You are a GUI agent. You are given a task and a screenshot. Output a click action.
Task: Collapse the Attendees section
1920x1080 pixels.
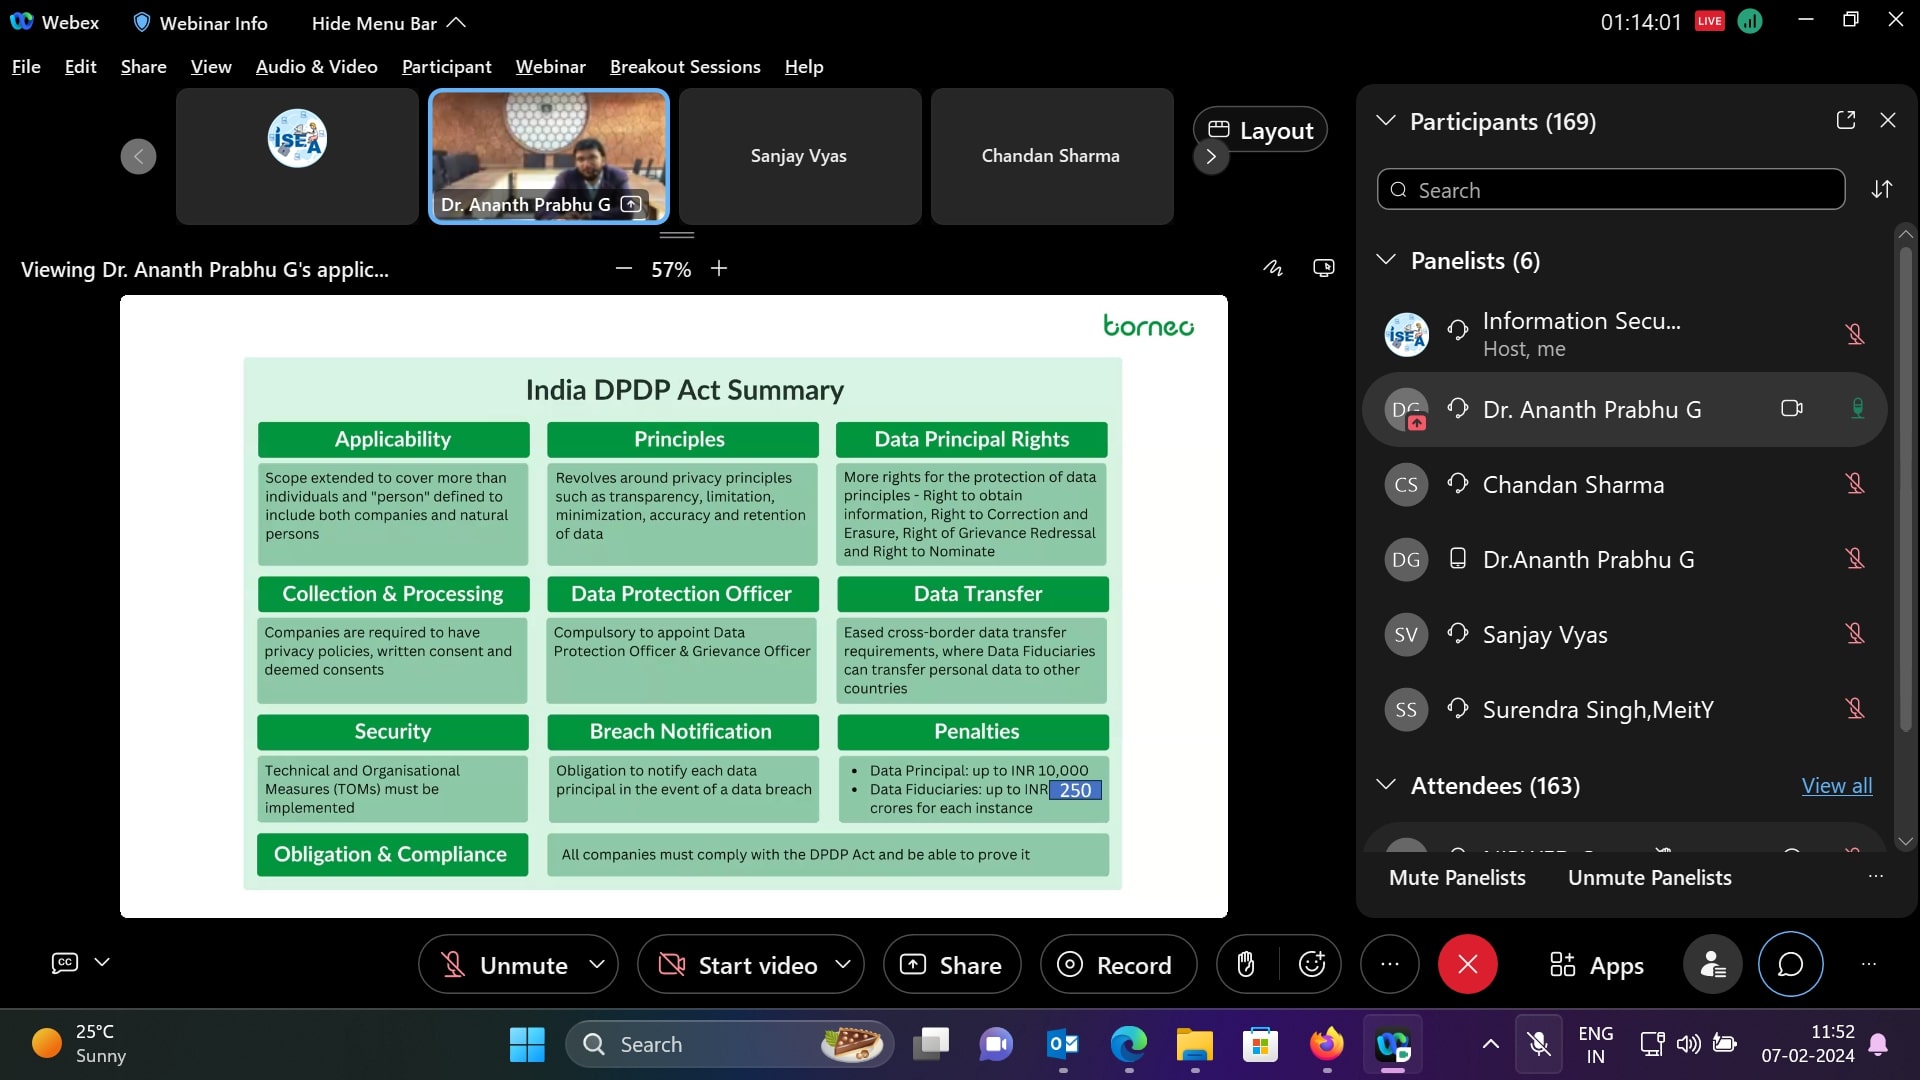[x=1386, y=785]
